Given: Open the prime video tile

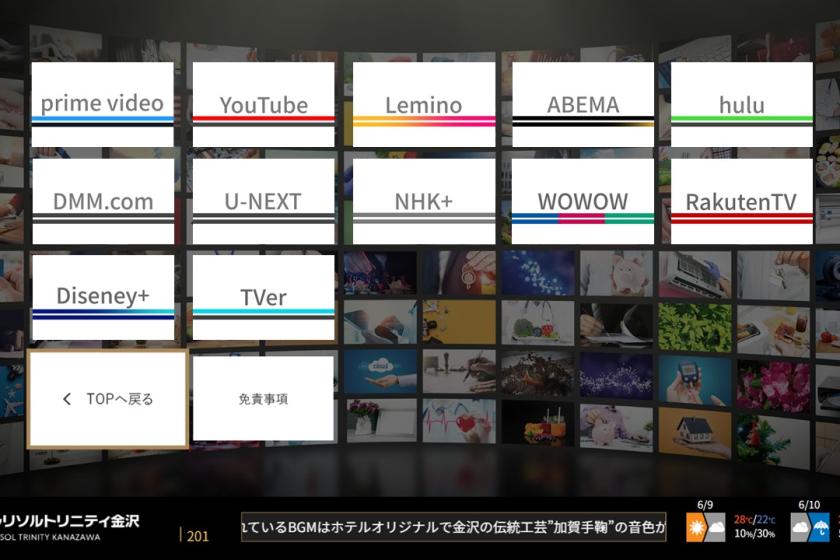Looking at the screenshot, I should (x=102, y=104).
